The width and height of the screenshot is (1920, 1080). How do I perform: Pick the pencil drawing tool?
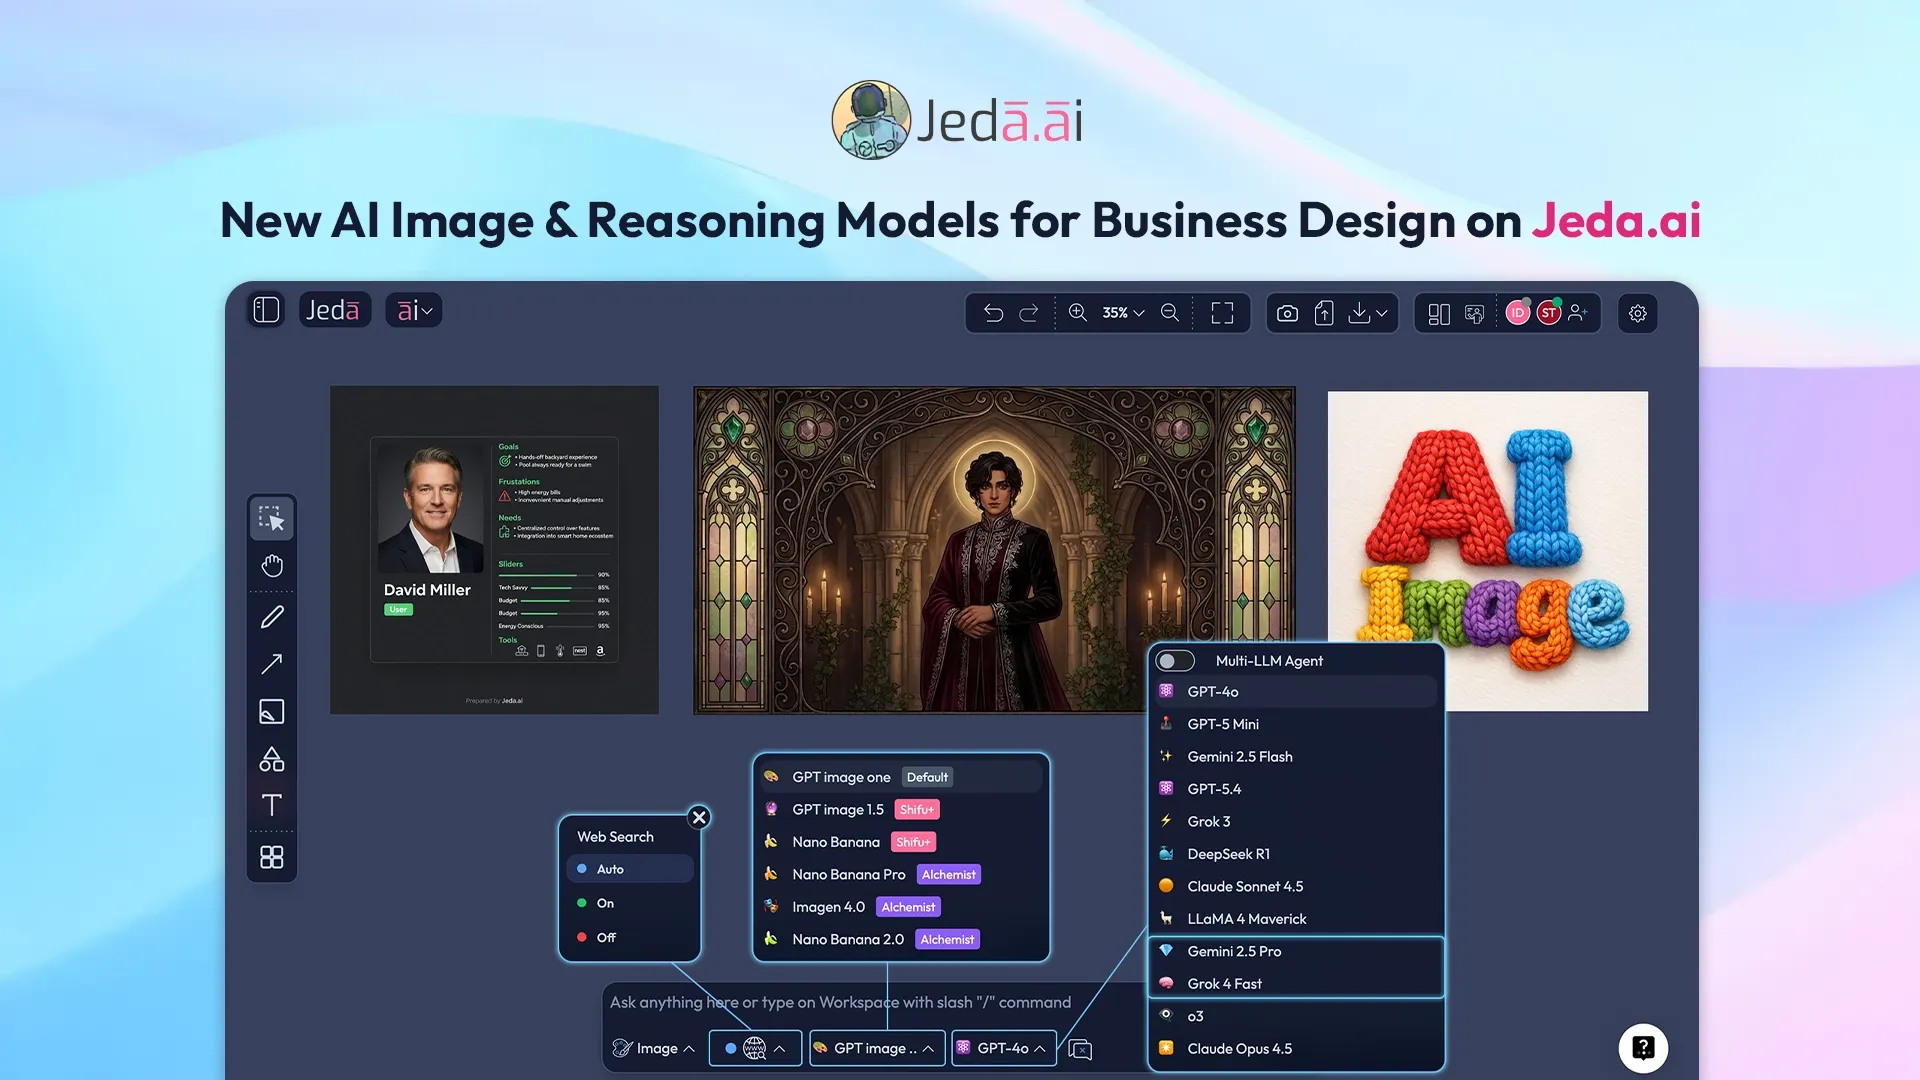pos(271,616)
